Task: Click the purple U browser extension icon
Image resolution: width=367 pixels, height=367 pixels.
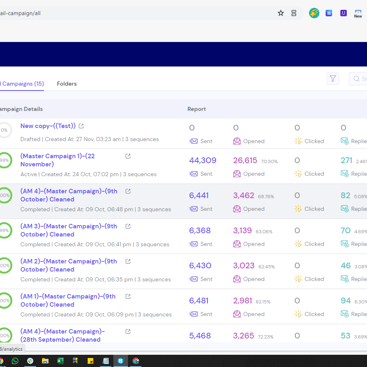Action: click(343, 13)
